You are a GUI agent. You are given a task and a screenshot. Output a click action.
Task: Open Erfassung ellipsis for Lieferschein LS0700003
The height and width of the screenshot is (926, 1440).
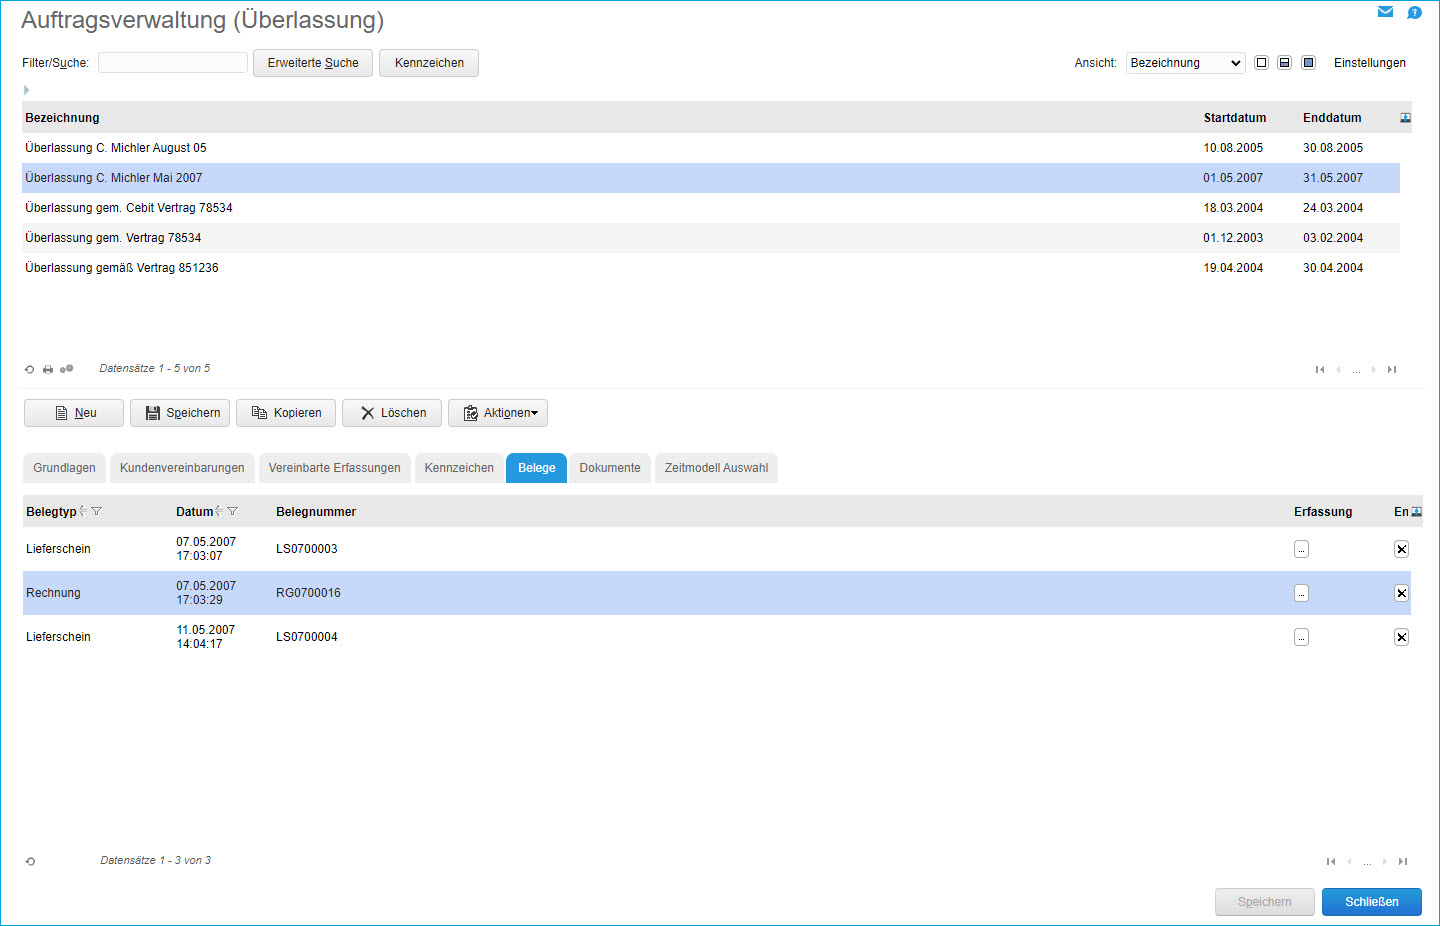point(1301,549)
